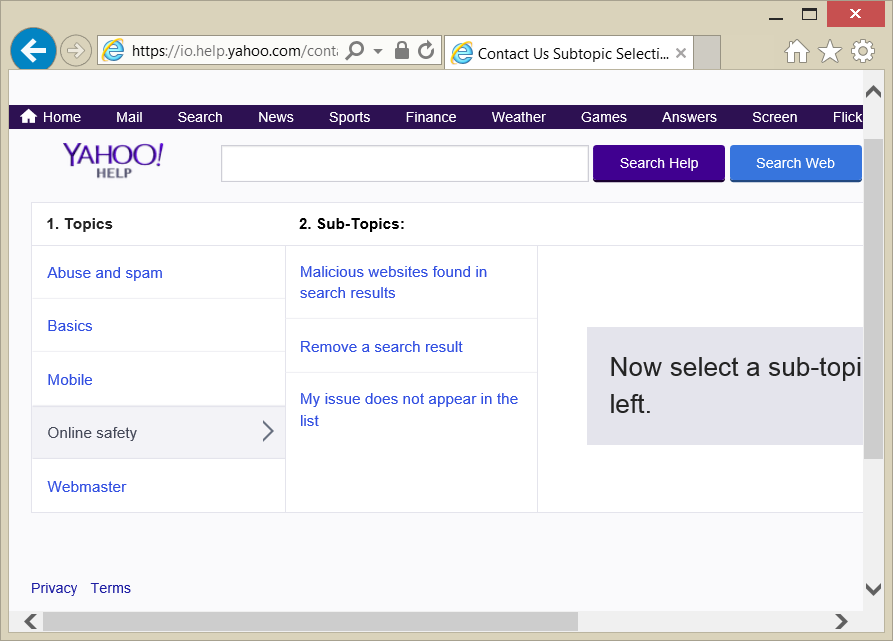Screen dimensions: 893x641
Task: Click the Internet Explorer page icon in address bar
Action: (113, 51)
